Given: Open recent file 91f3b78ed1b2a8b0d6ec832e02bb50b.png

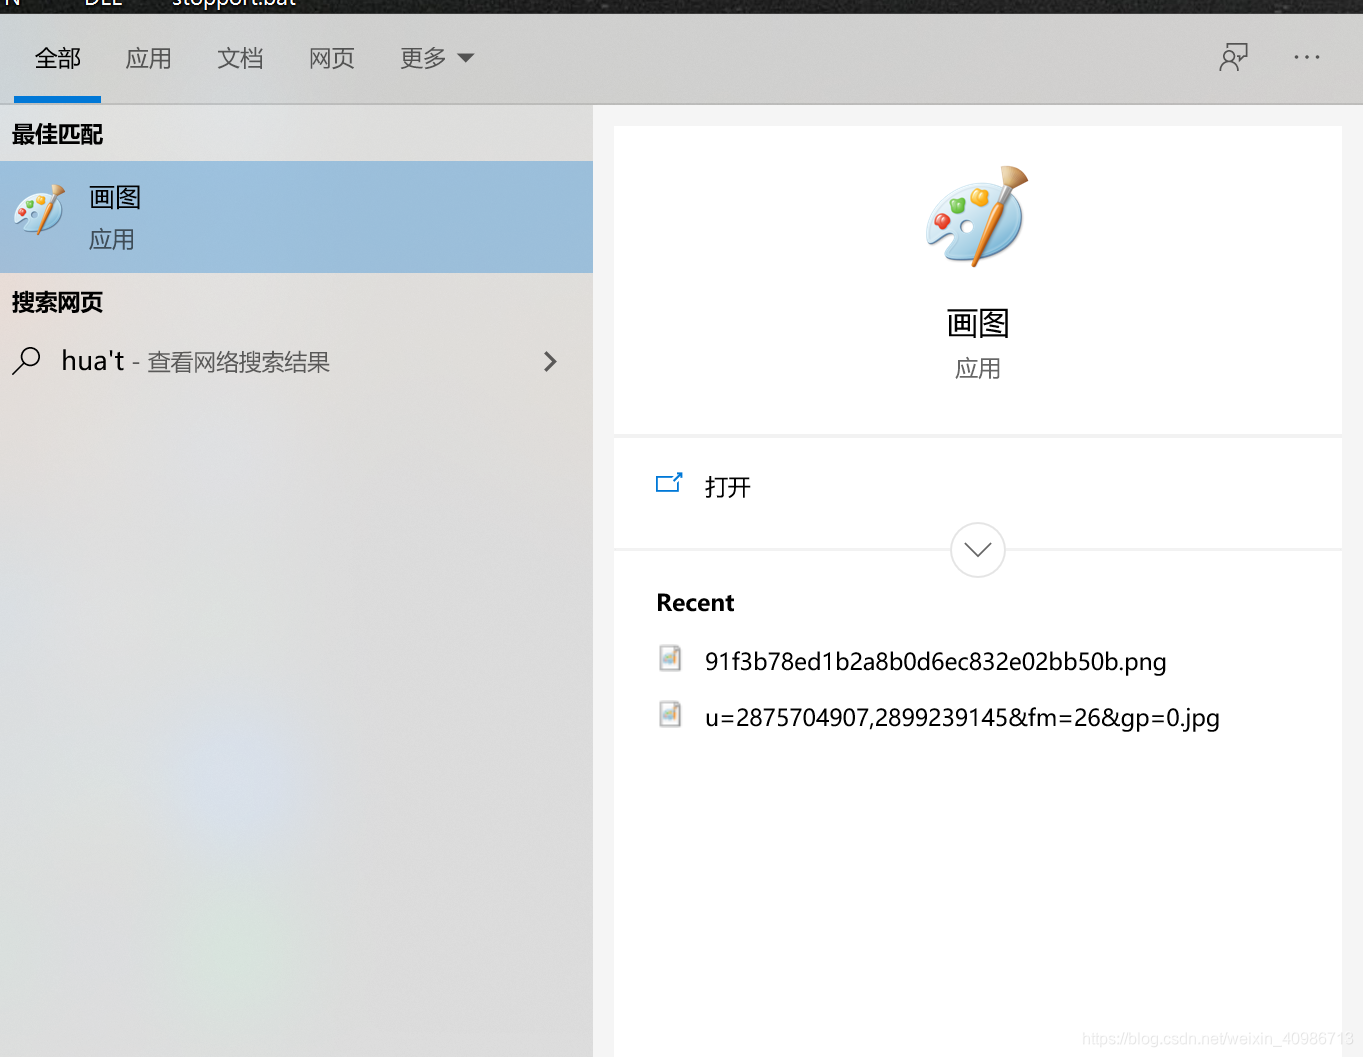Looking at the screenshot, I should 935,662.
